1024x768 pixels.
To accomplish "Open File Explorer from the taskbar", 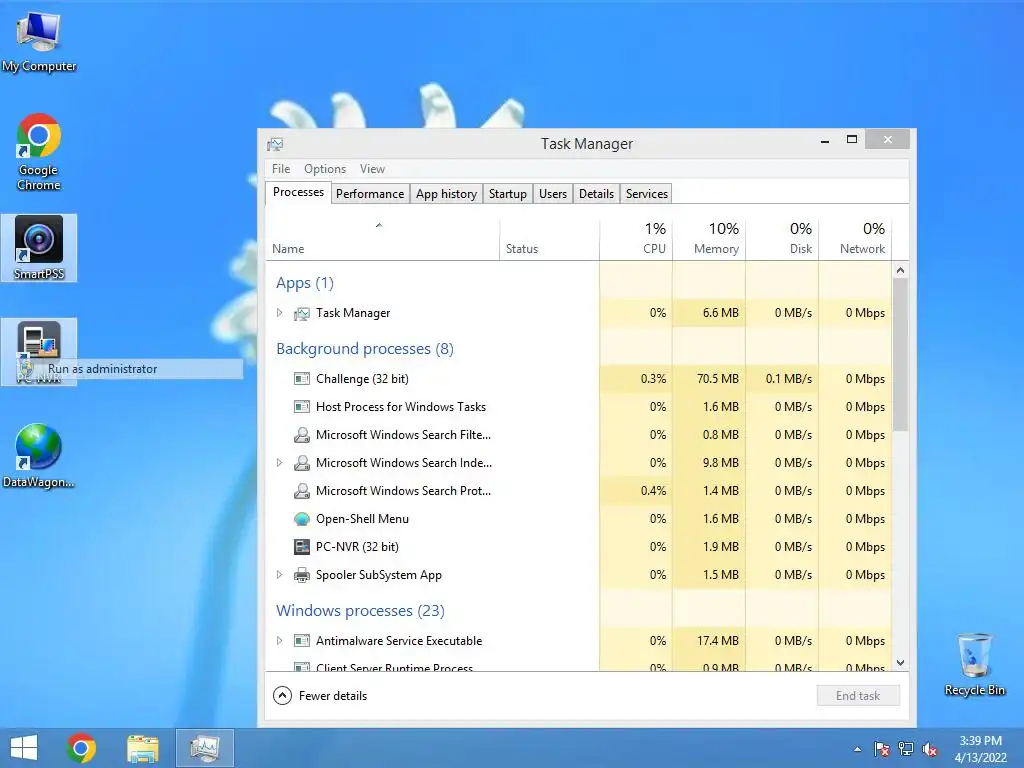I will (142, 748).
